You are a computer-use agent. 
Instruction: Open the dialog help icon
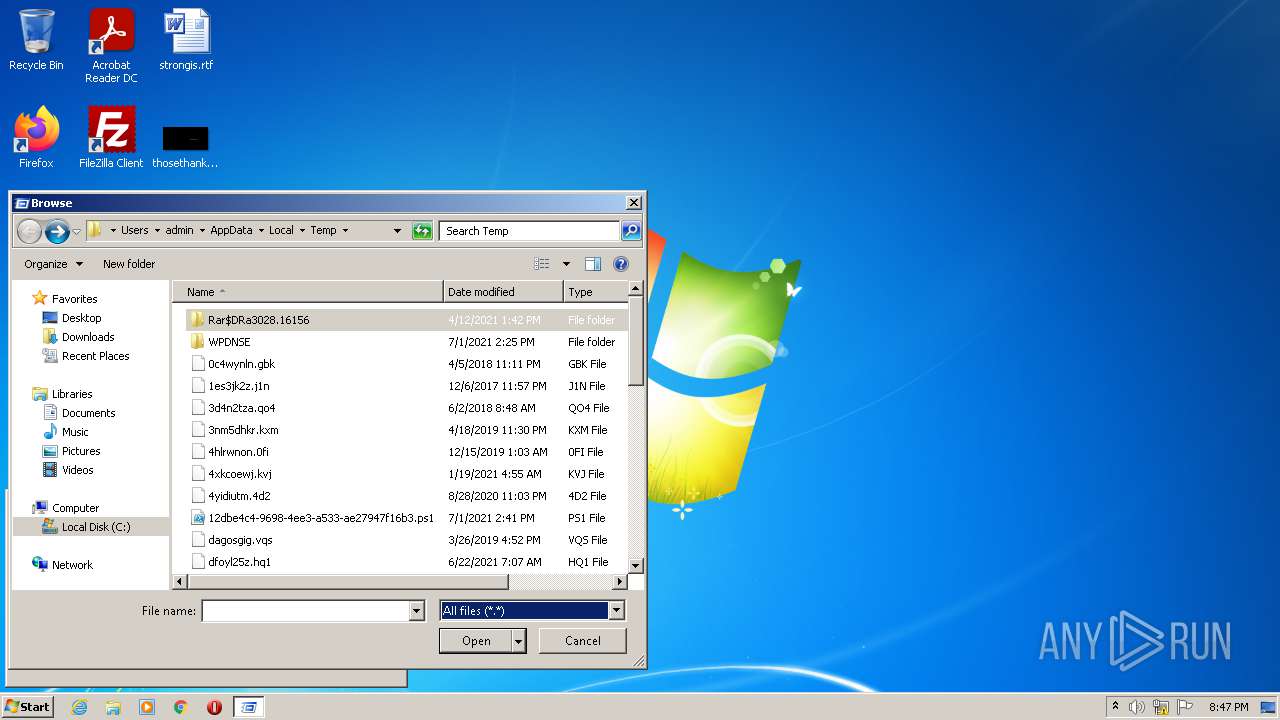(620, 264)
